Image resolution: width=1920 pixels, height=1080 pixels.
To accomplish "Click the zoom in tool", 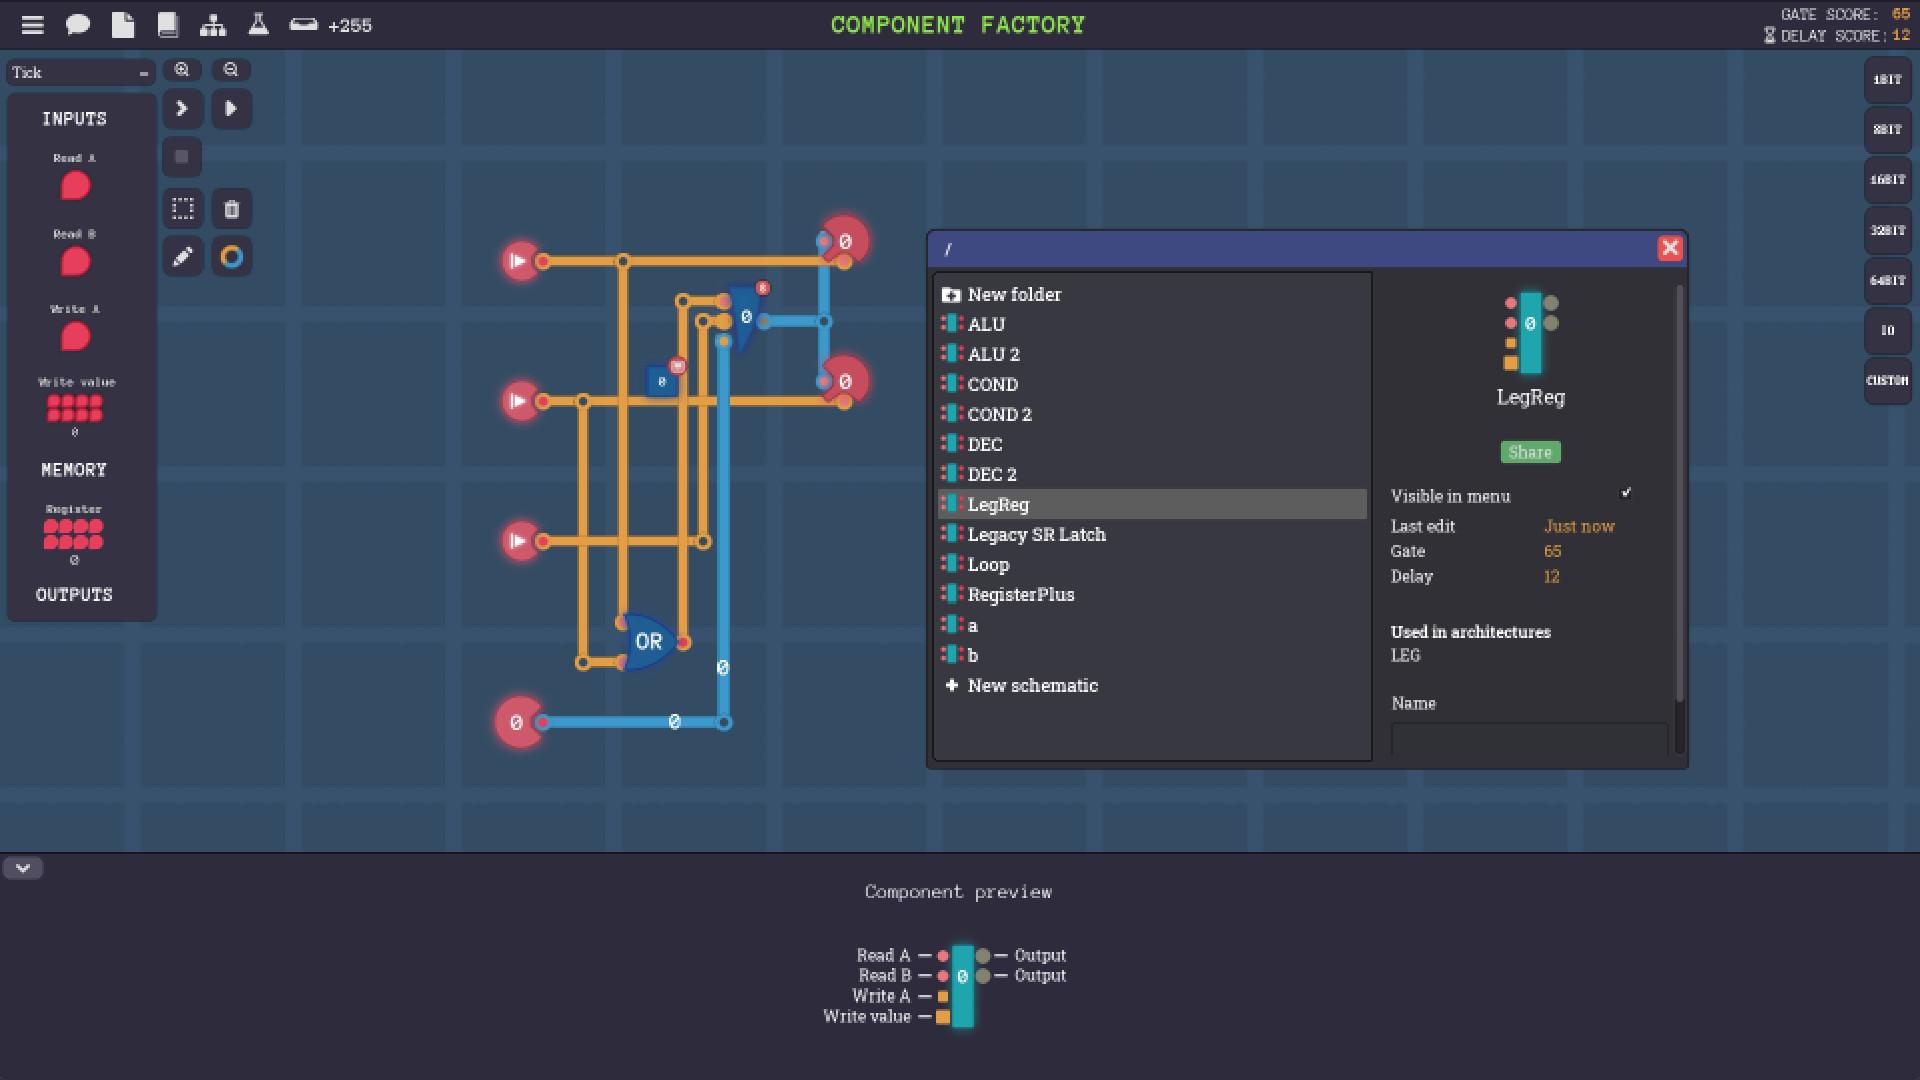I will pyautogui.click(x=182, y=69).
